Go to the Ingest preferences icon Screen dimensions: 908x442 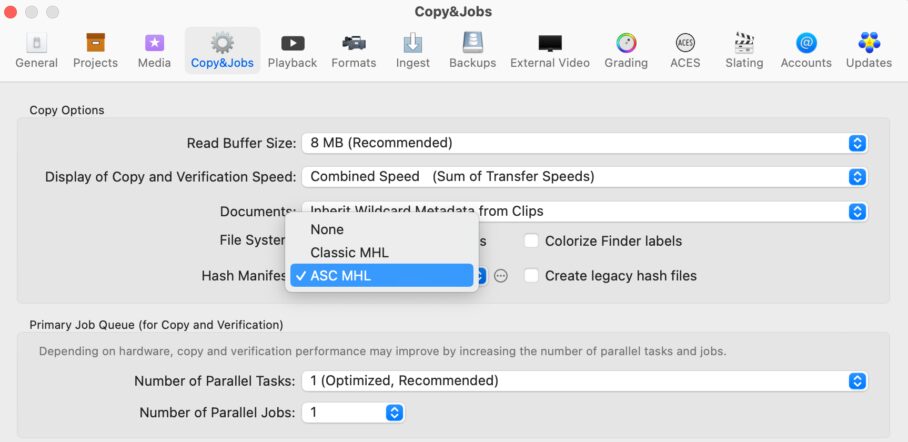click(412, 51)
